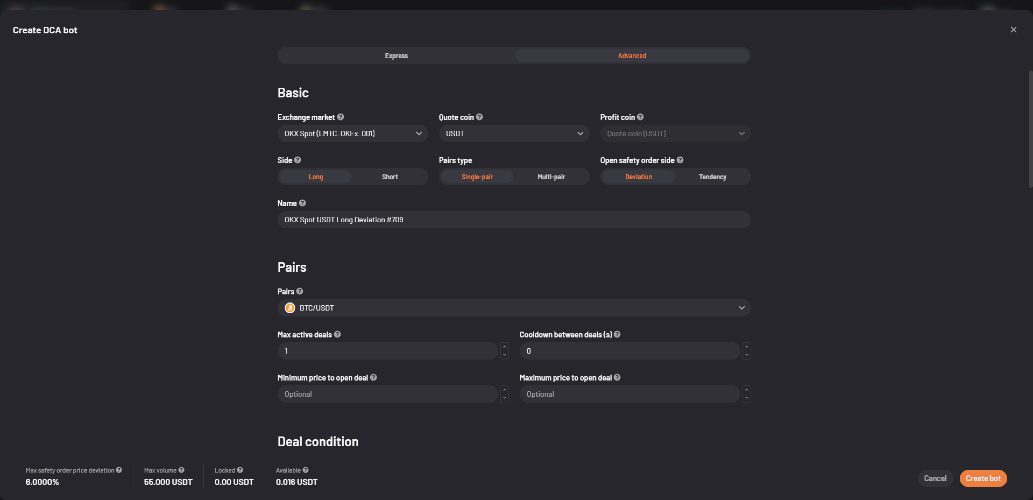Click the Max active deals help icon
The width and height of the screenshot is (1033, 500).
[x=337, y=335]
